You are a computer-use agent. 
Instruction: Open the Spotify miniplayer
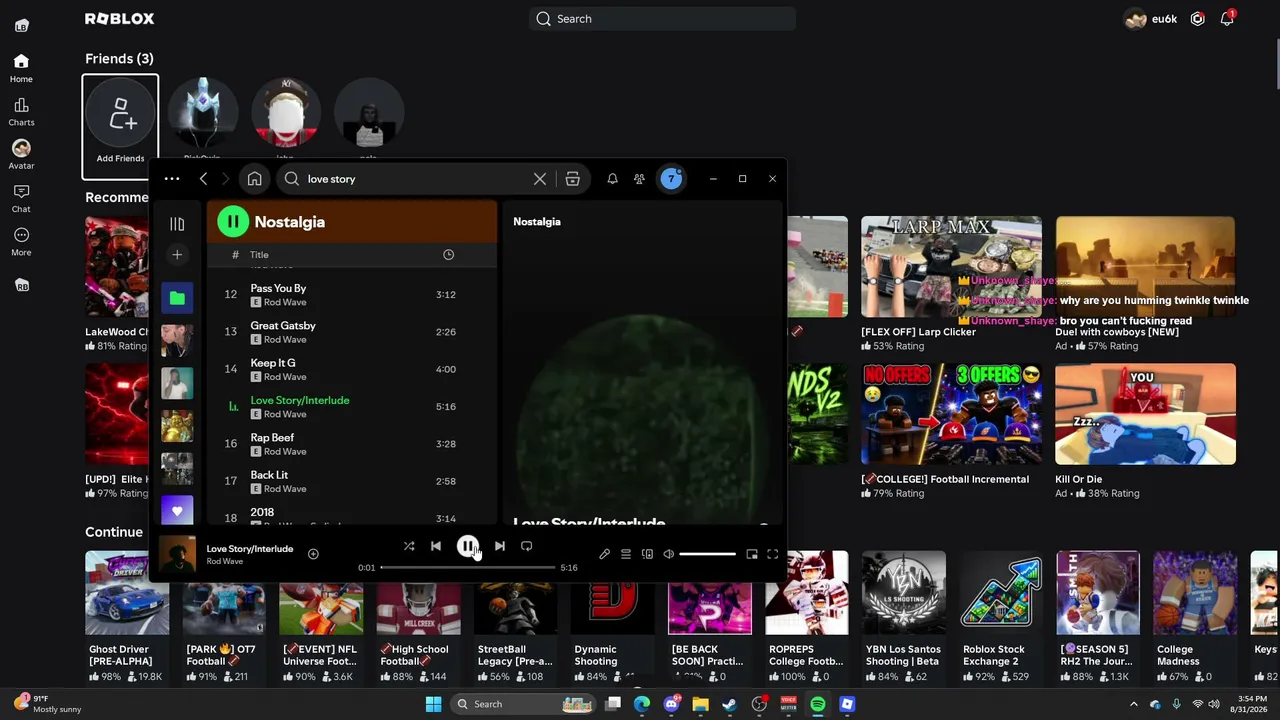coord(752,554)
